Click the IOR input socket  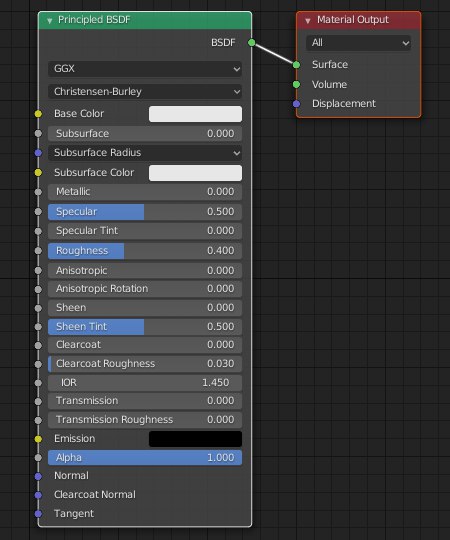point(38,383)
